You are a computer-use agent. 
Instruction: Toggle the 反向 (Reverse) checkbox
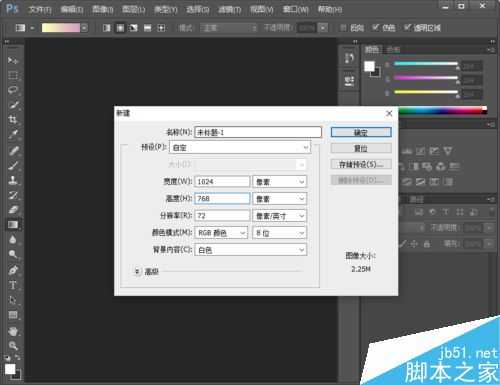tap(343, 28)
